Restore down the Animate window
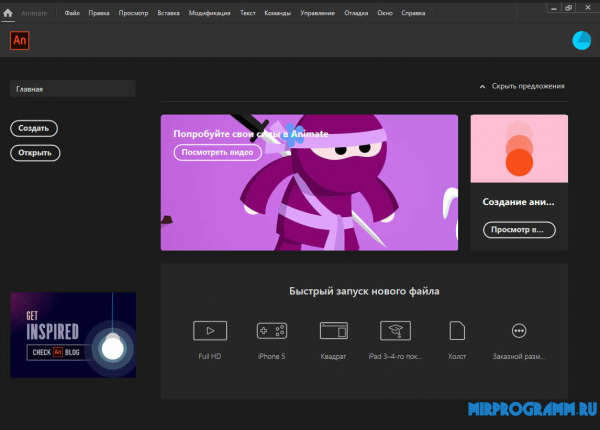 tap(568, 8)
